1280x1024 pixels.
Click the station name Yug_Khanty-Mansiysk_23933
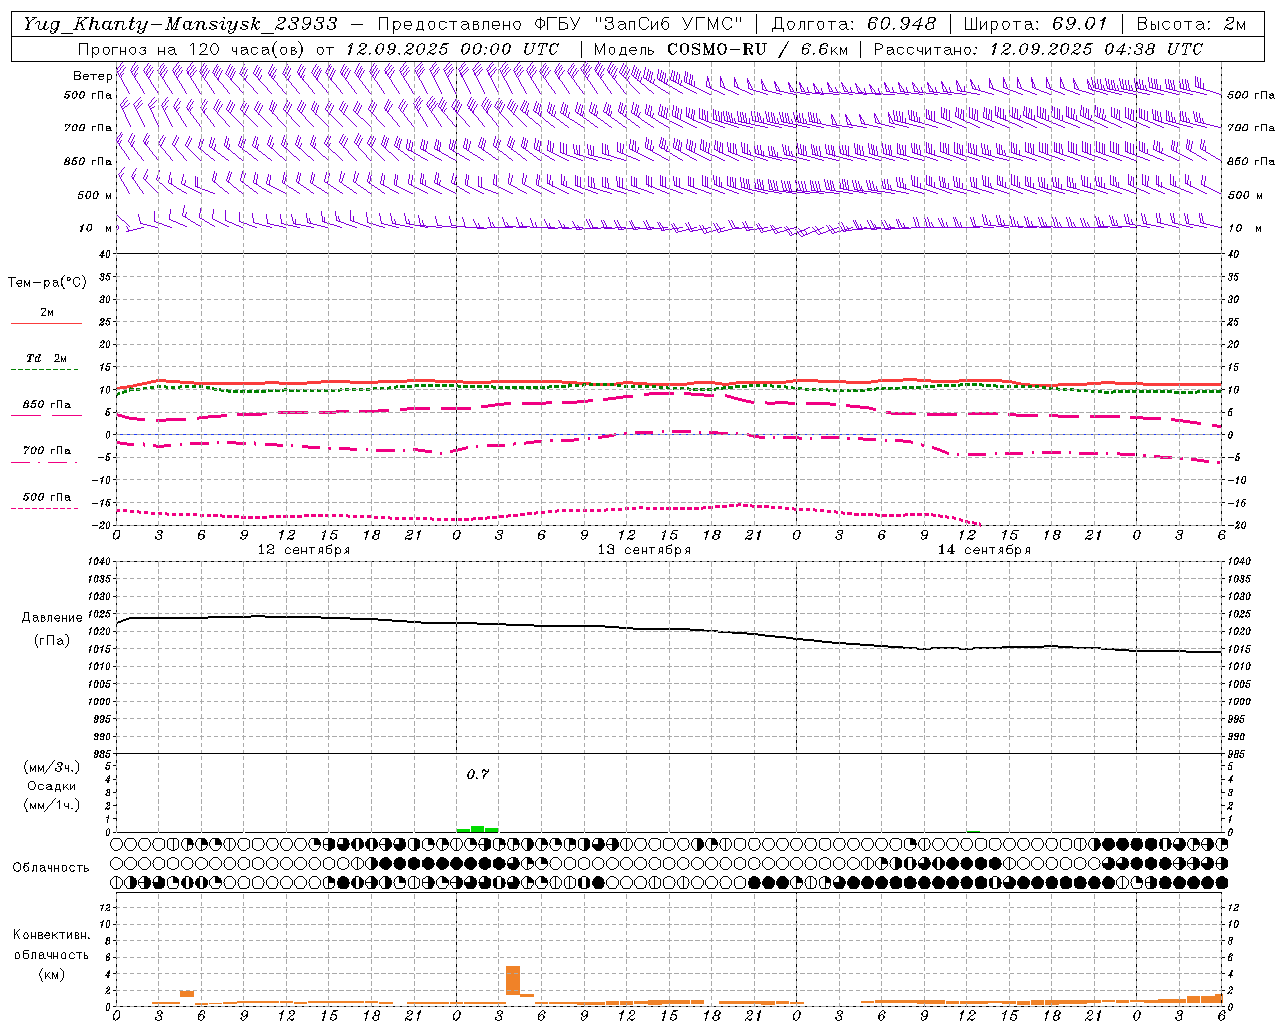click(x=180, y=24)
